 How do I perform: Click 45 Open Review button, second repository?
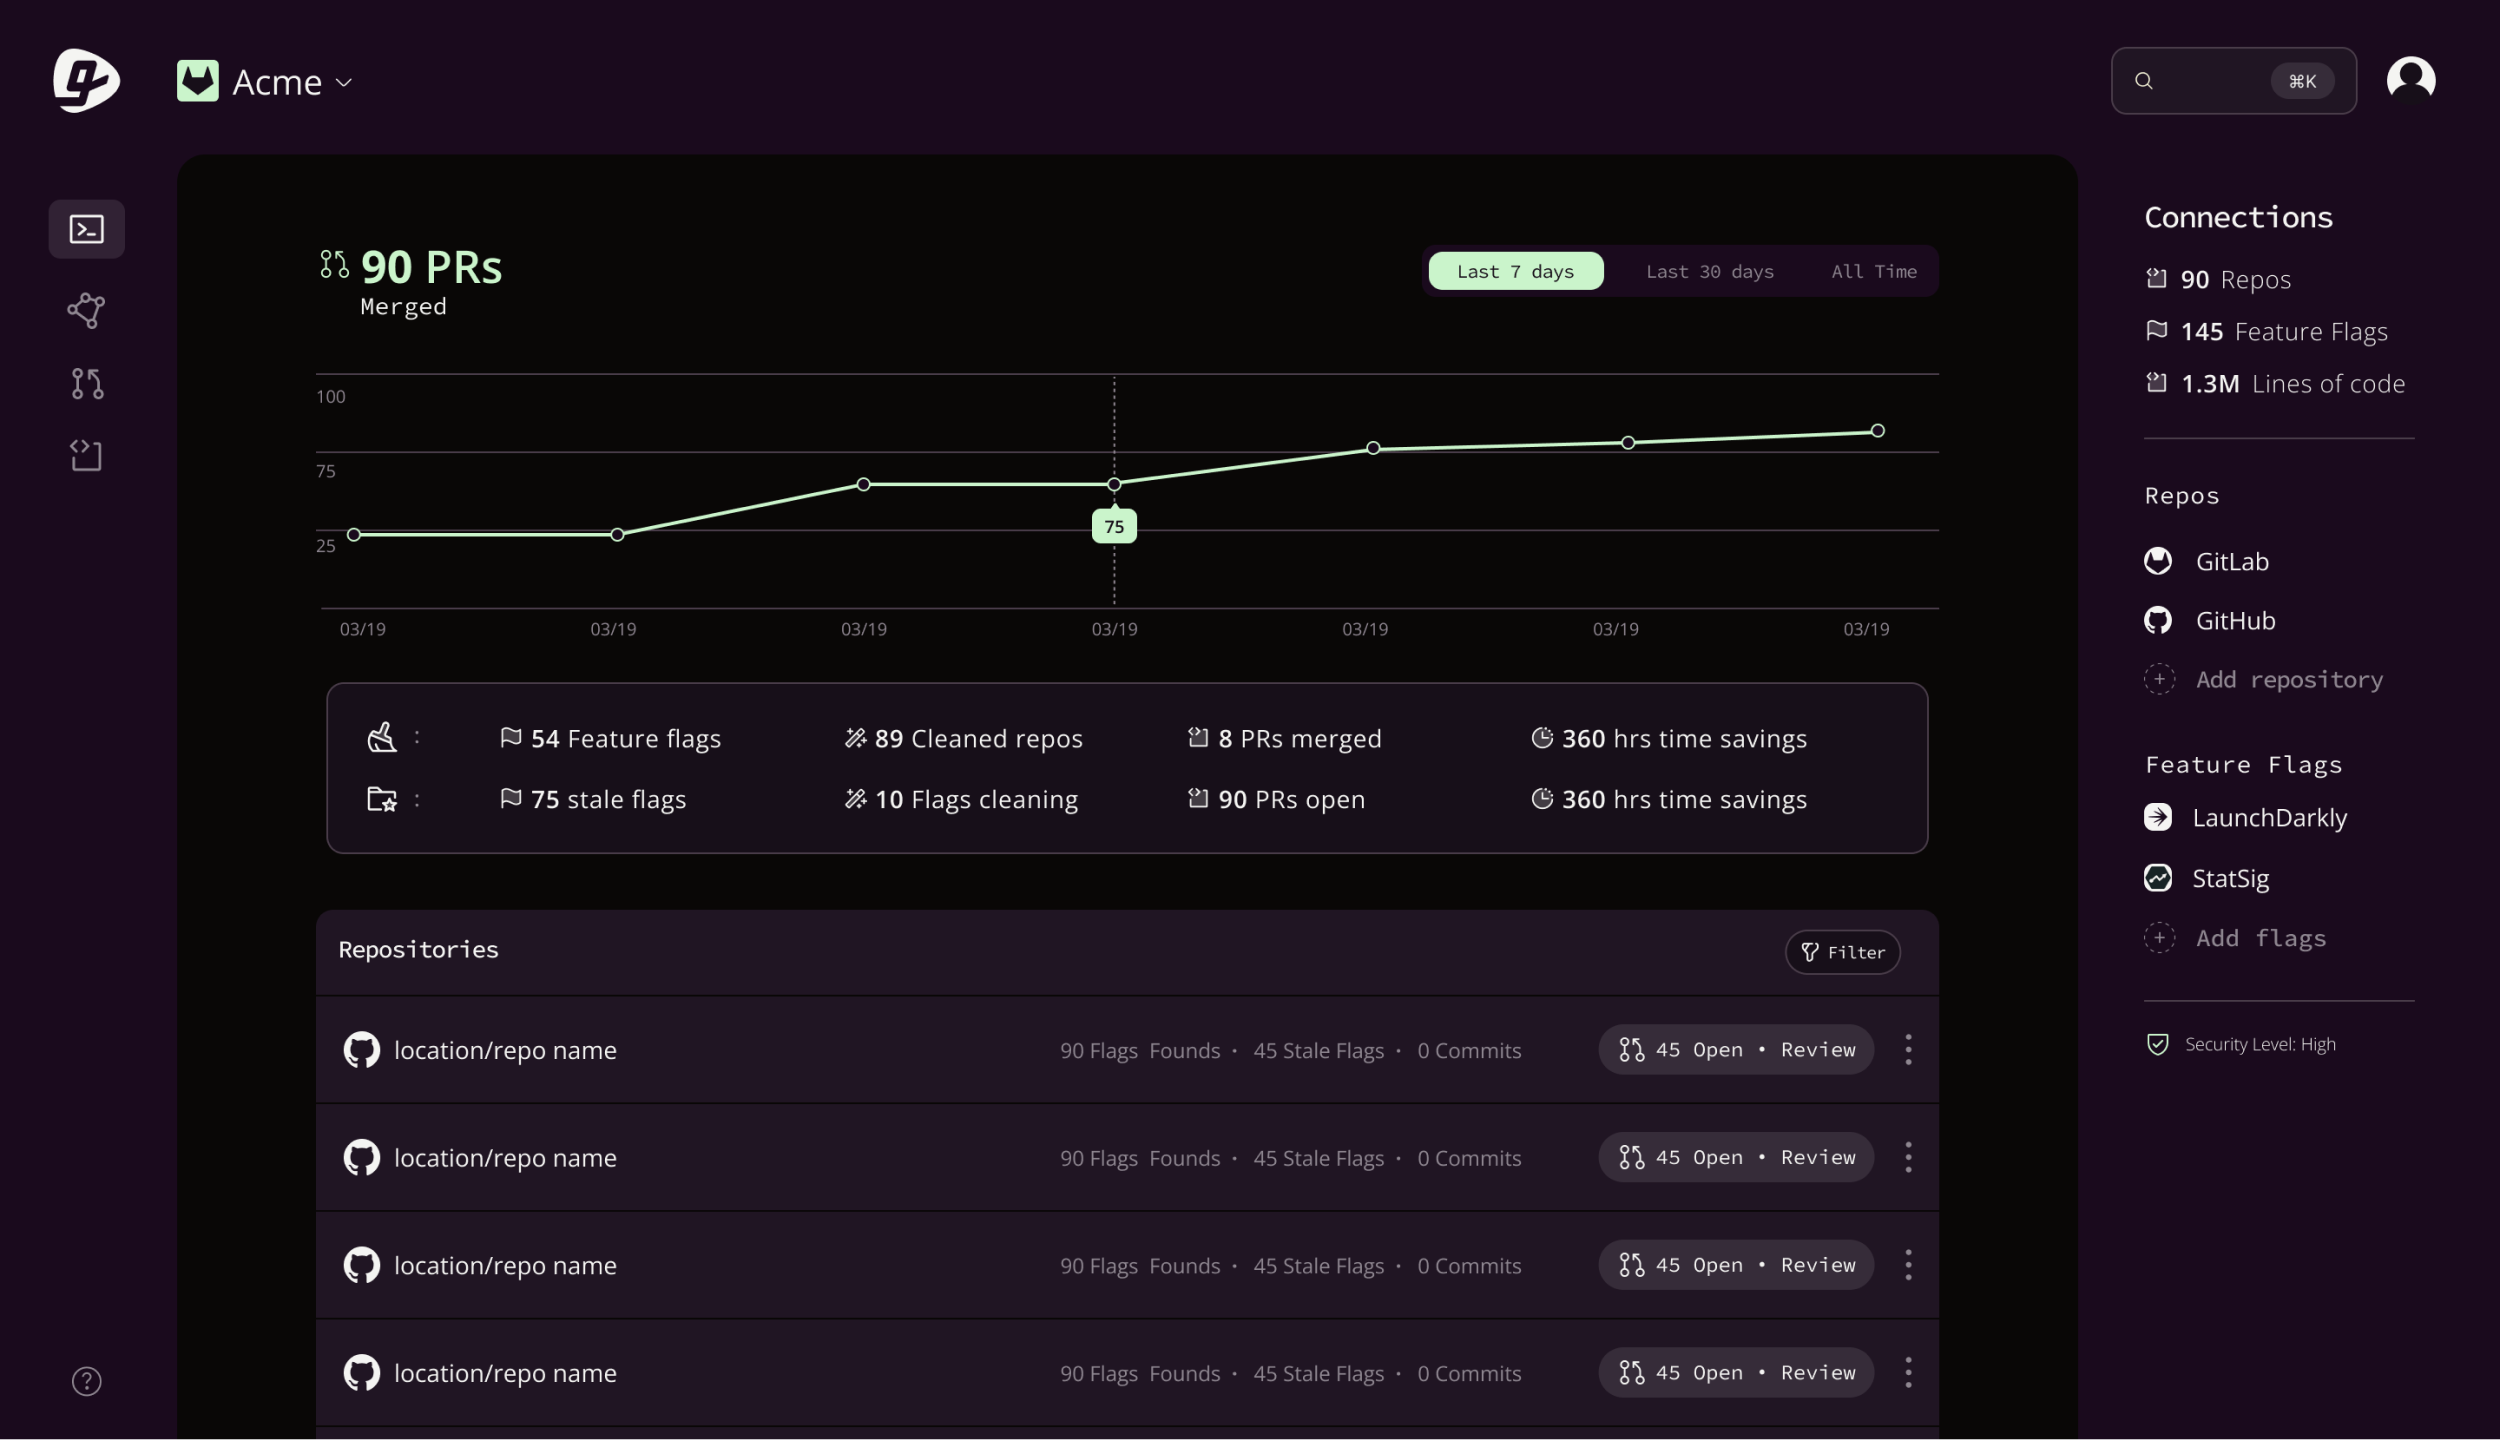tap(1735, 1157)
